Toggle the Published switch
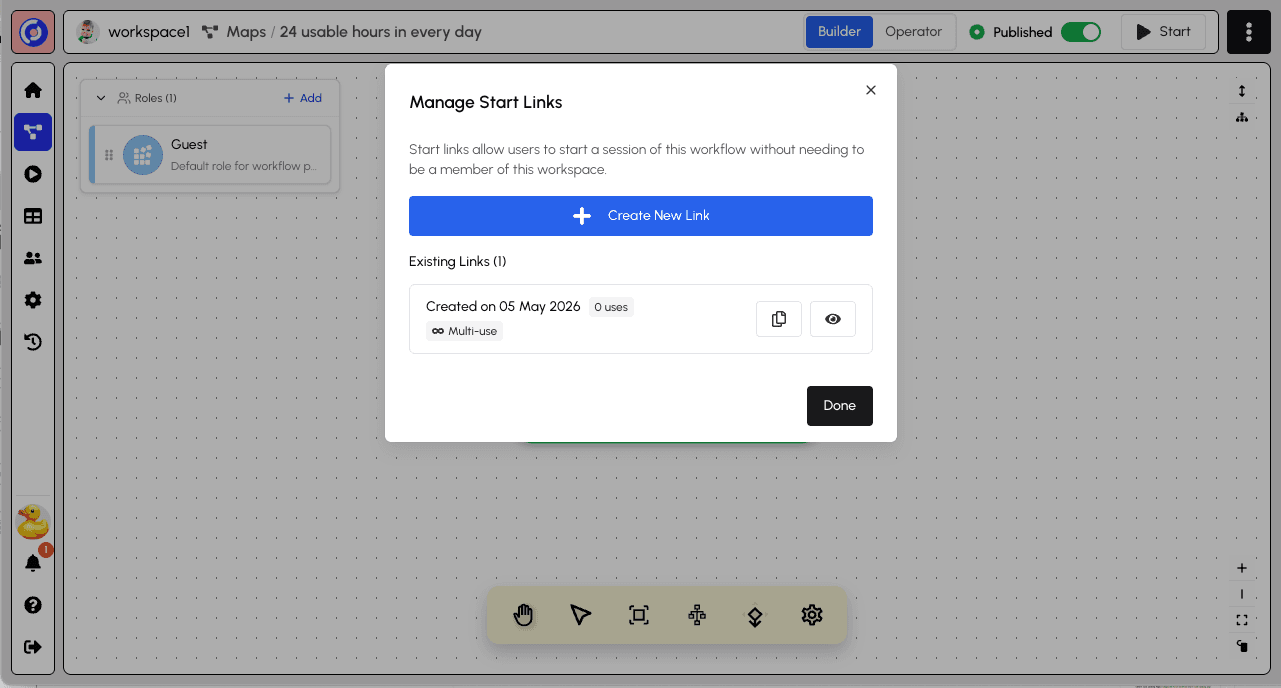The width and height of the screenshot is (1281, 688). 1081,32
